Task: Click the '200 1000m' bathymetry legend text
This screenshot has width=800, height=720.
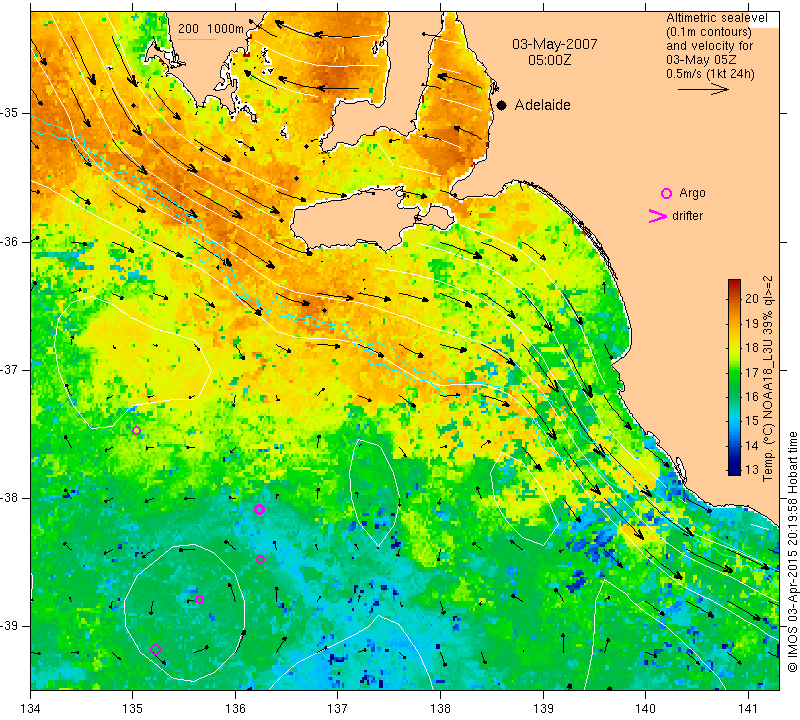Action: pos(211,29)
